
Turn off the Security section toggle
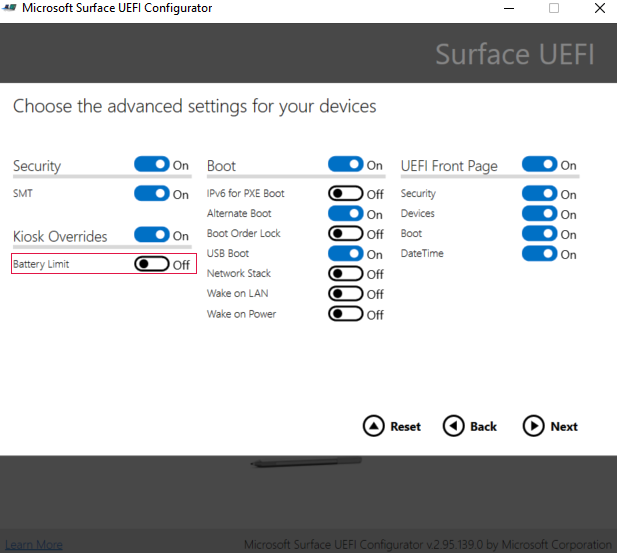click(x=151, y=164)
